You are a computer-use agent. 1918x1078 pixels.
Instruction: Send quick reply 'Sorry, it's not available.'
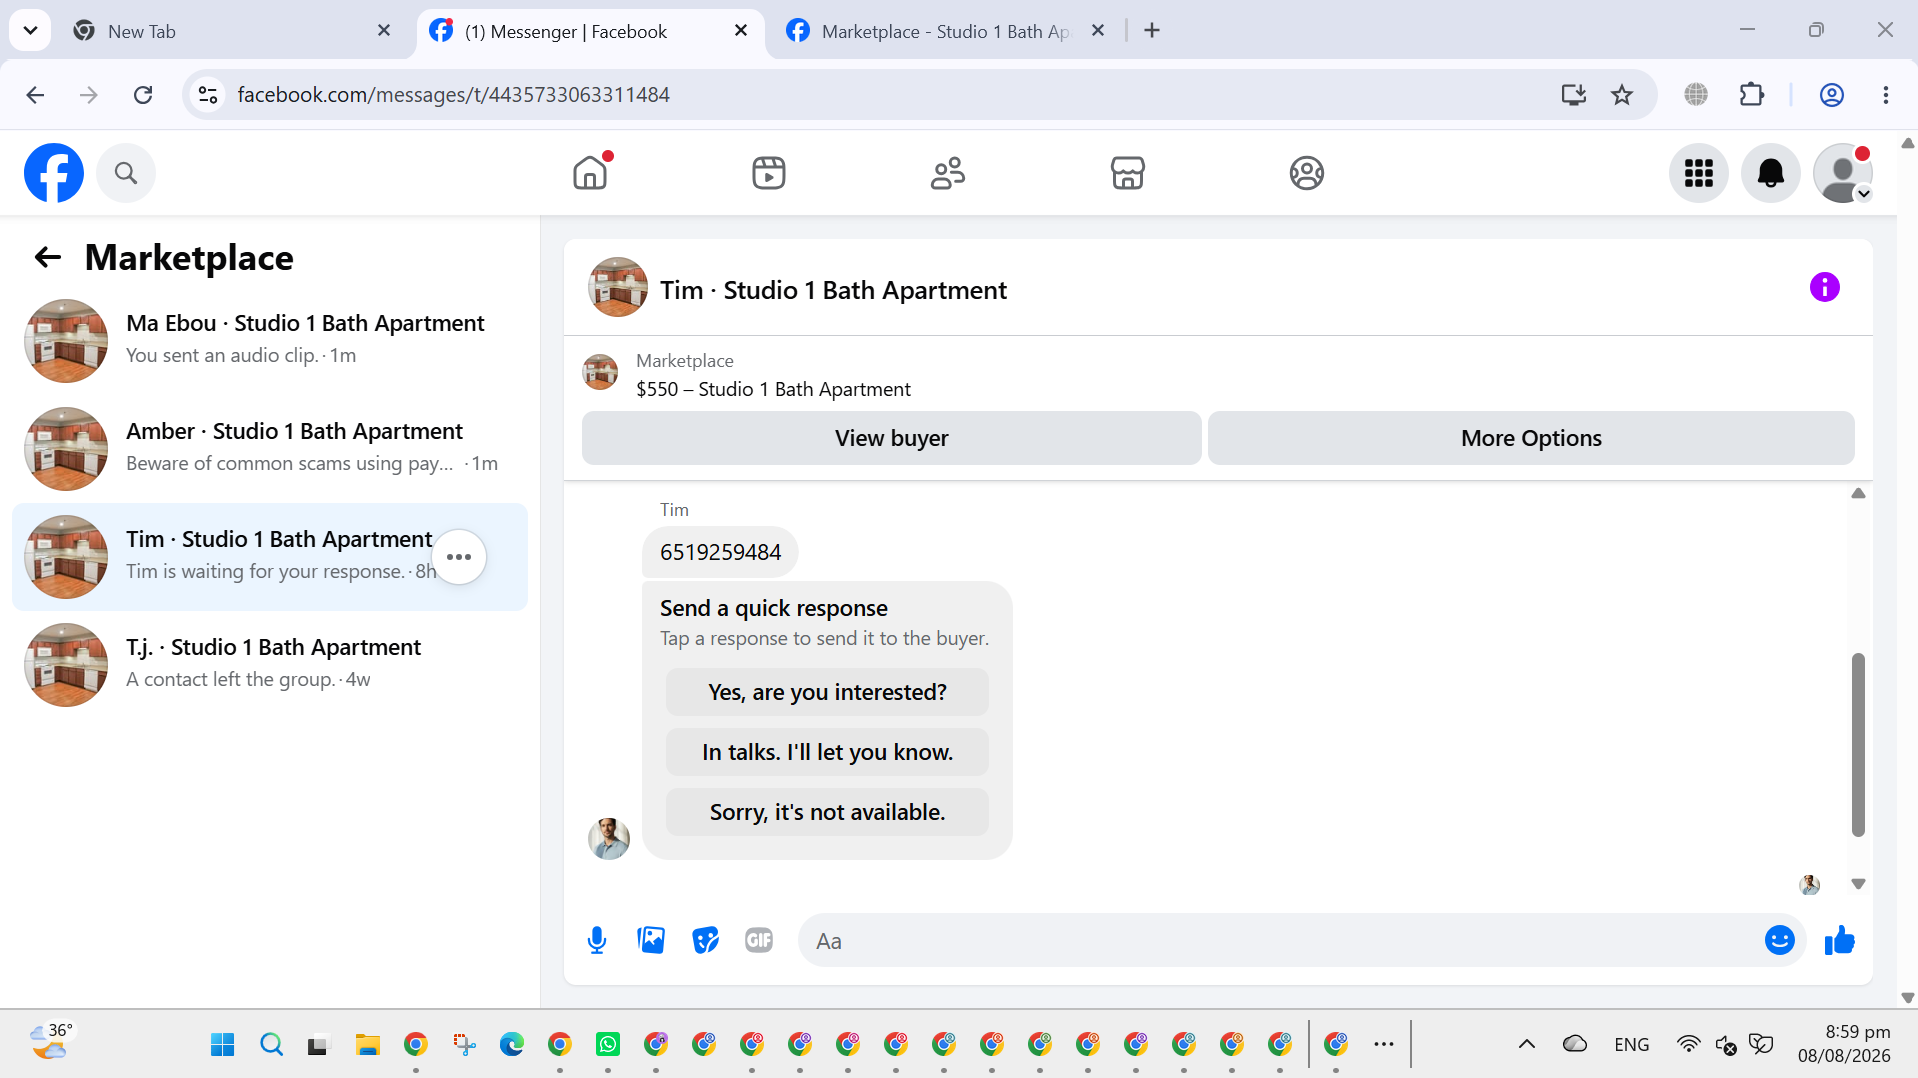(x=827, y=812)
